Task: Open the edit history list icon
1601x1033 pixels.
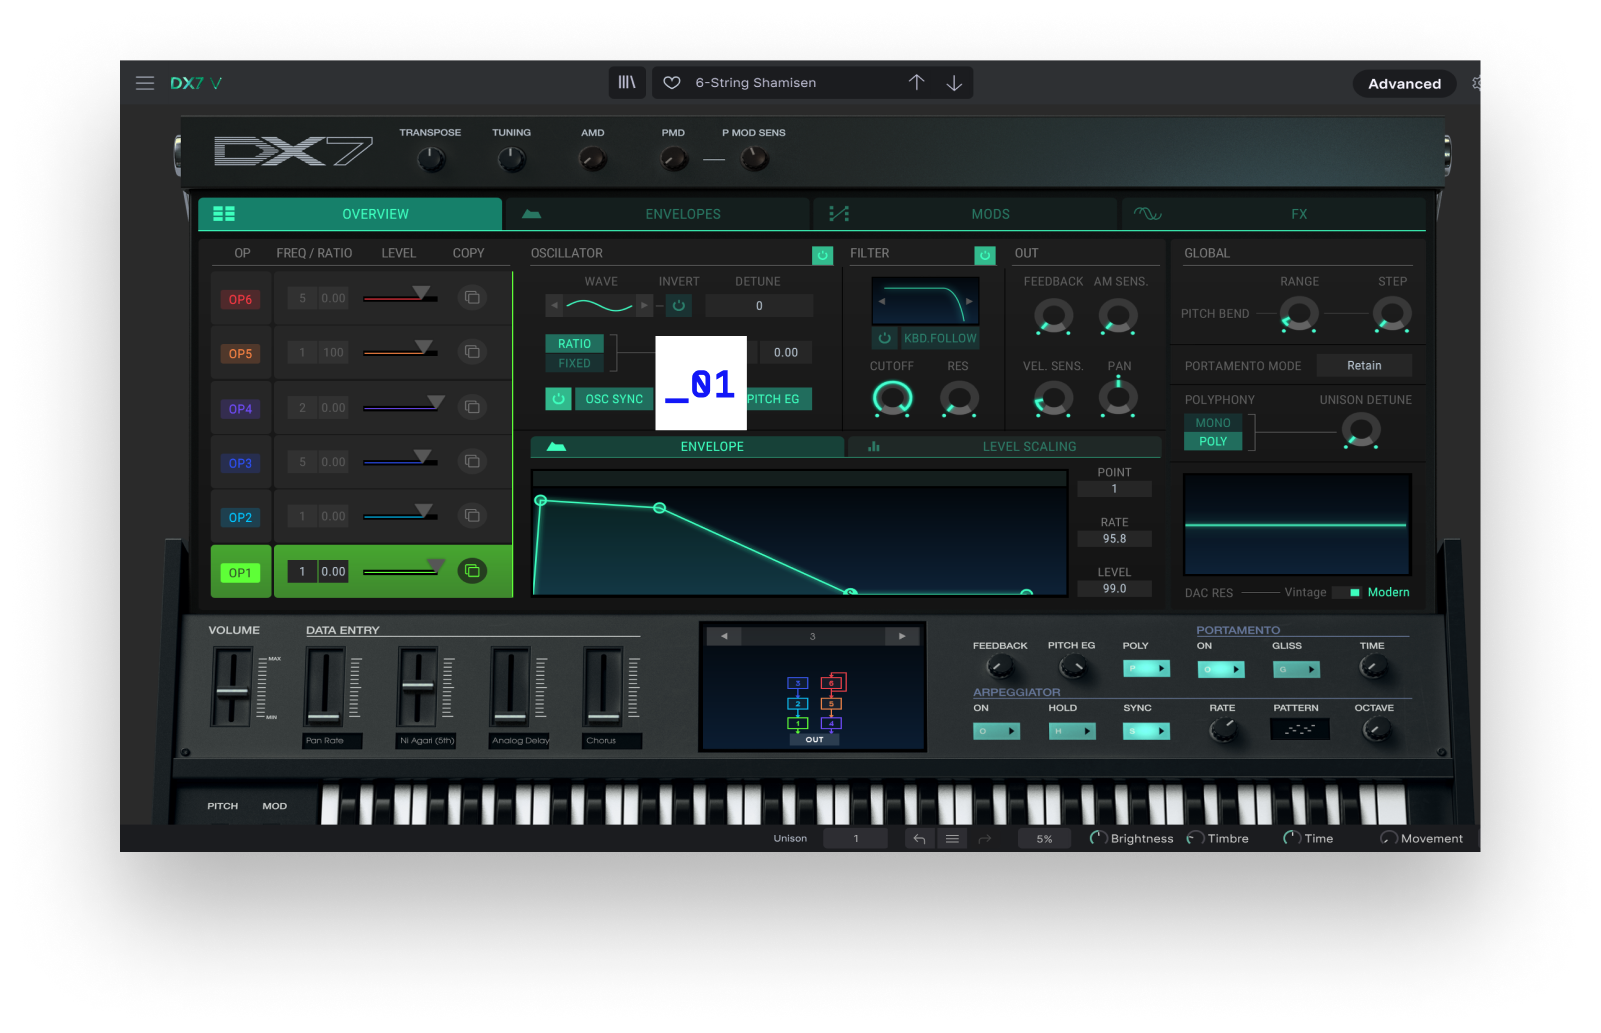Action: click(952, 839)
